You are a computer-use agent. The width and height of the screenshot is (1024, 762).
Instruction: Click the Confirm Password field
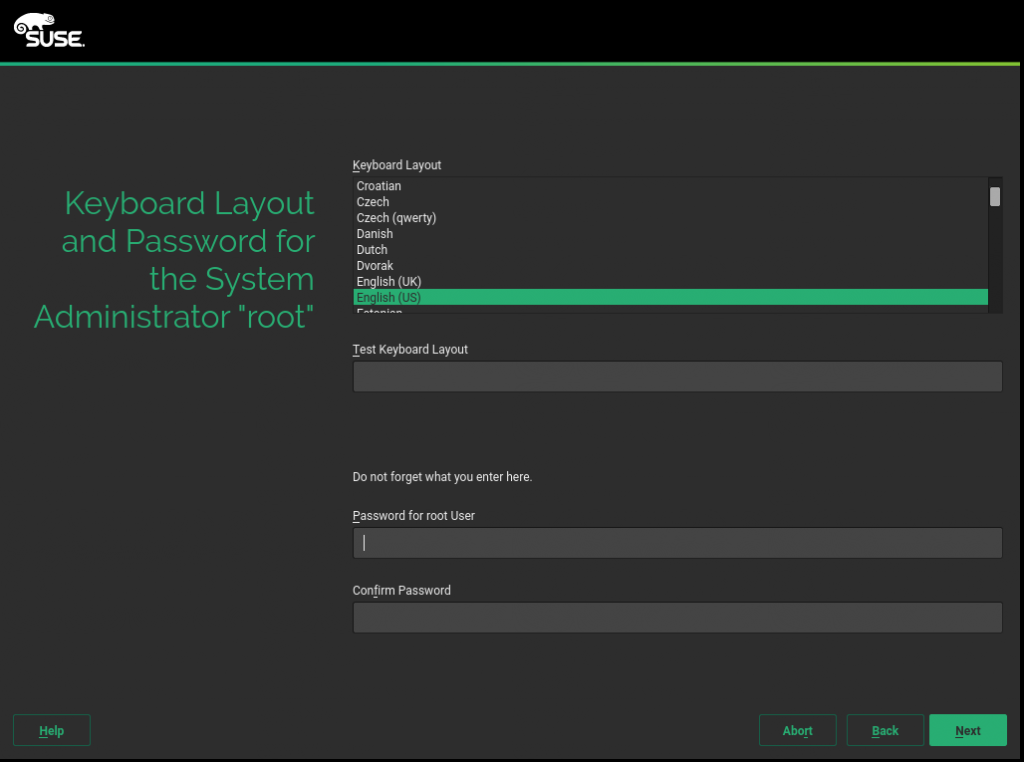677,617
